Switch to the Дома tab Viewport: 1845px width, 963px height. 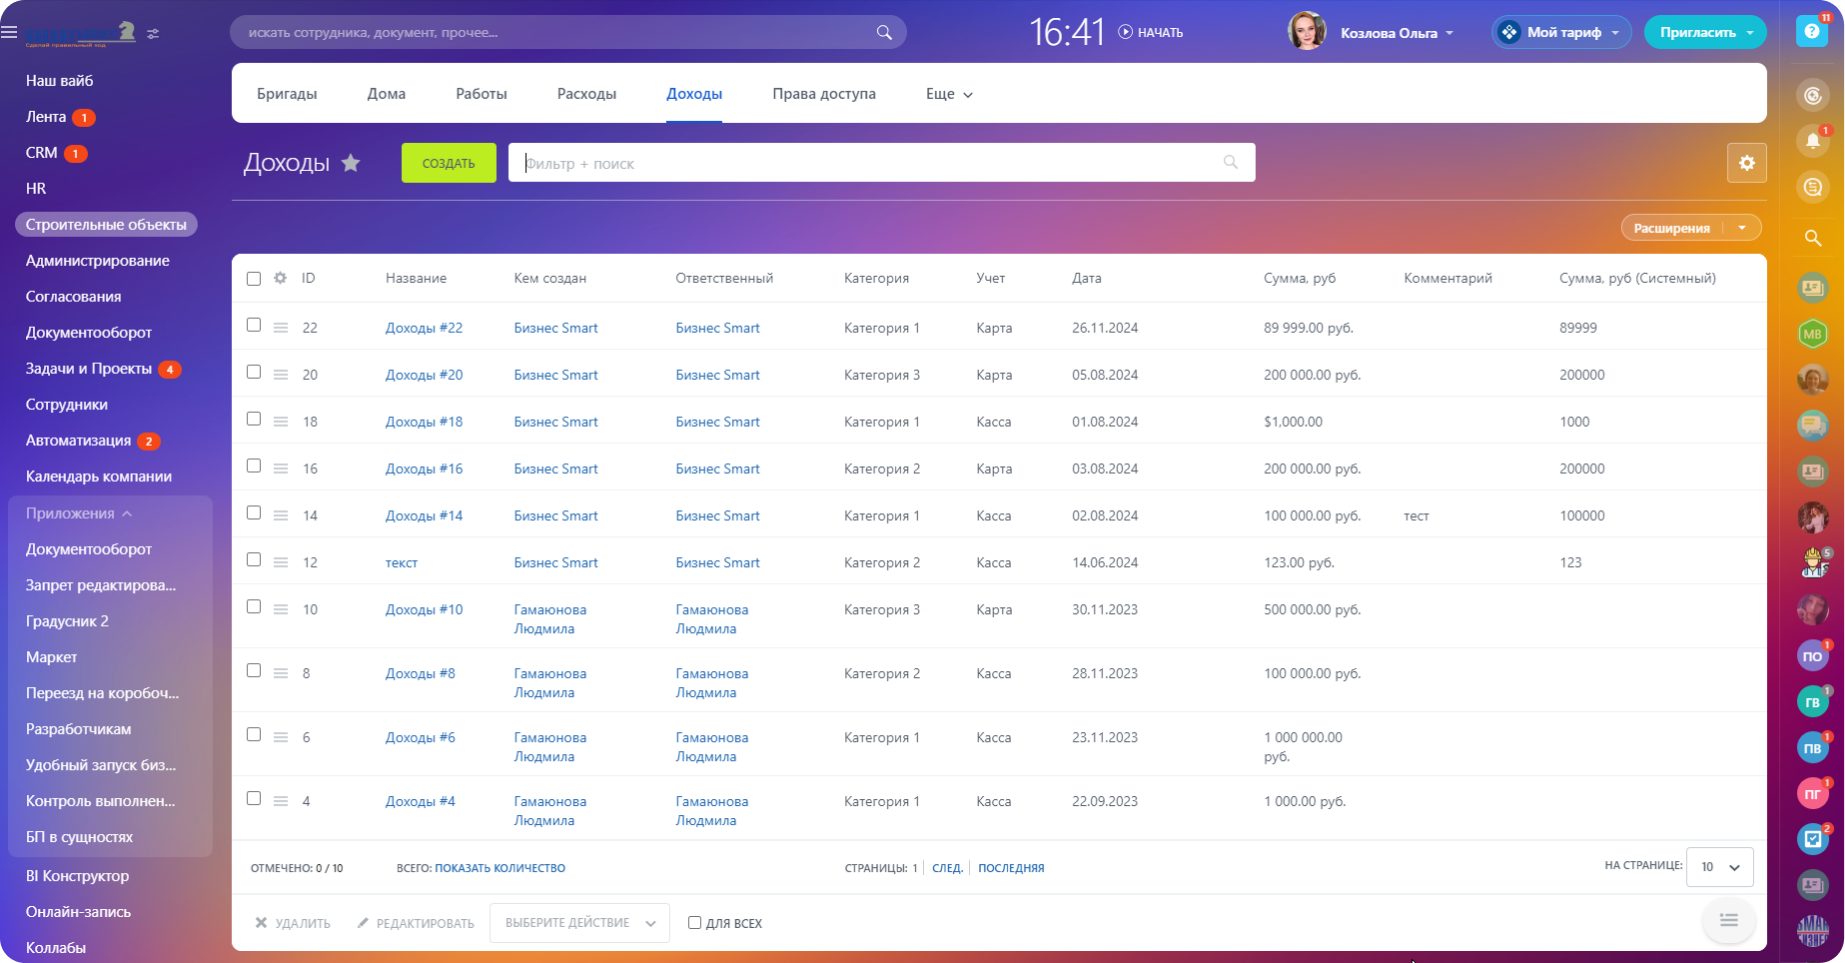pos(386,94)
